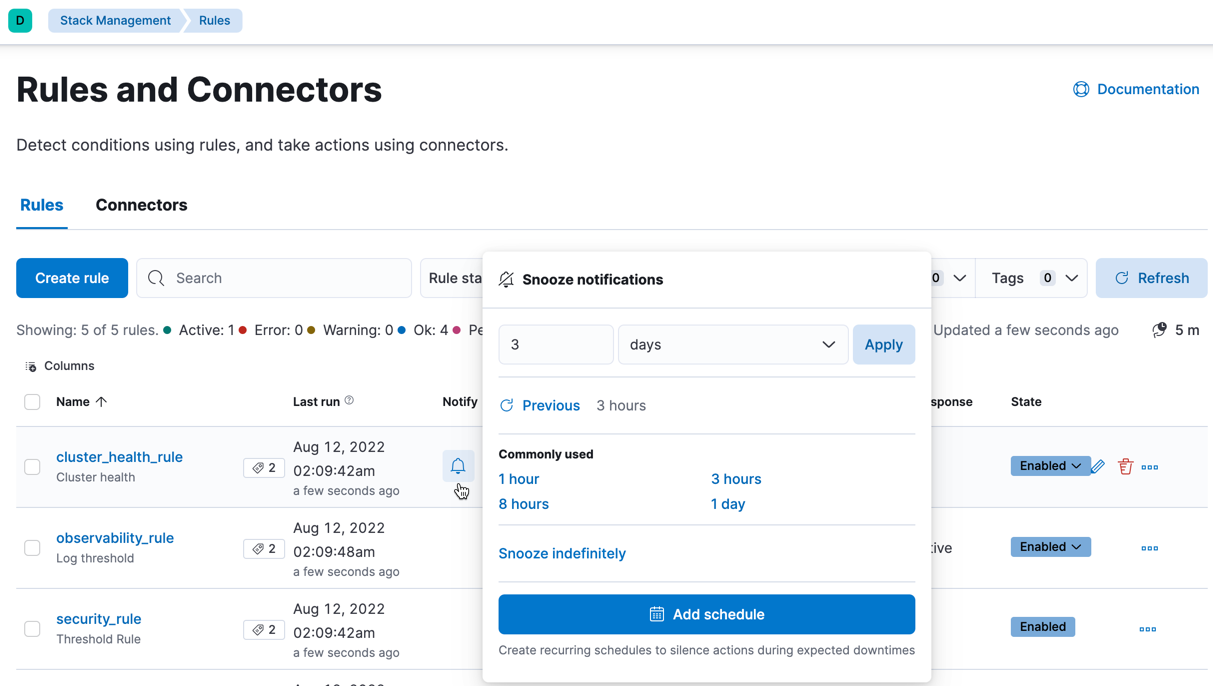Tick the checkbox beside observability_rule
This screenshot has width=1213, height=686.
[31, 548]
